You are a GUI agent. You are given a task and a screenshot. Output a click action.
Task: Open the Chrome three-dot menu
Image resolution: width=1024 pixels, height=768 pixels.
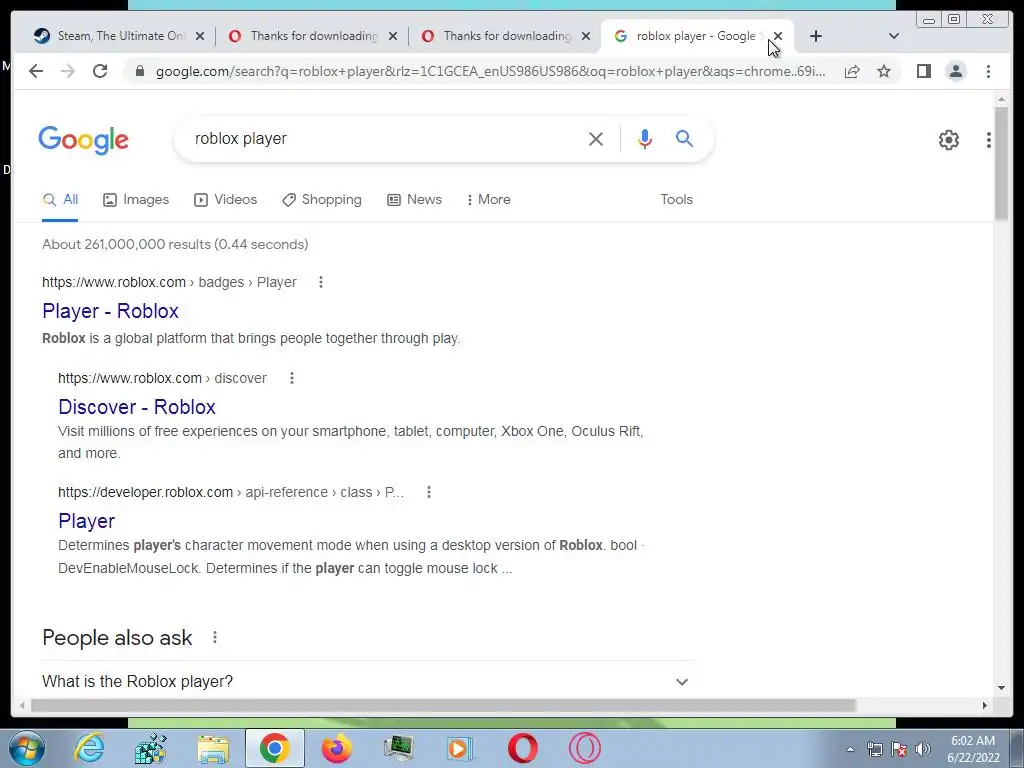(x=988, y=71)
